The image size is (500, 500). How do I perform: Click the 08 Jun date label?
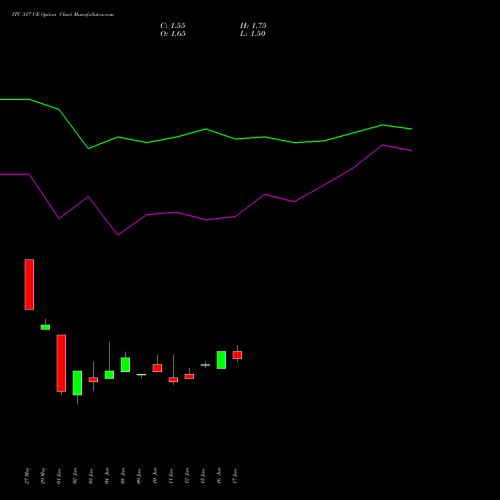123,476
